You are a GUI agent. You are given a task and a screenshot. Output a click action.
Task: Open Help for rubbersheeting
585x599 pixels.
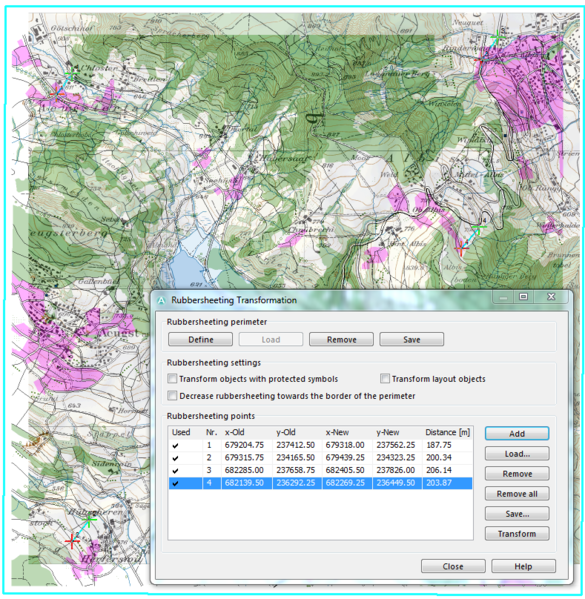(x=523, y=566)
